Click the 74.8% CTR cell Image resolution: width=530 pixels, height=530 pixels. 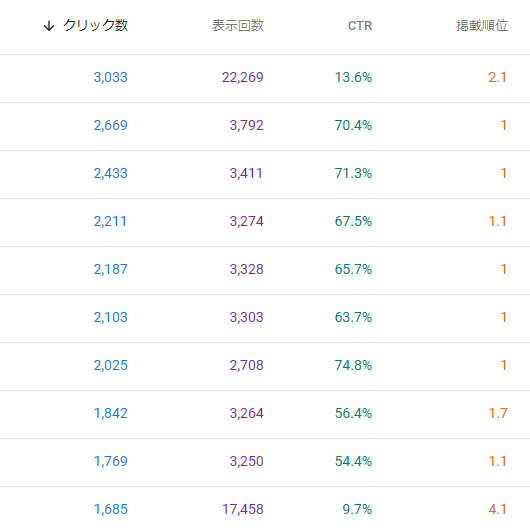353,365
